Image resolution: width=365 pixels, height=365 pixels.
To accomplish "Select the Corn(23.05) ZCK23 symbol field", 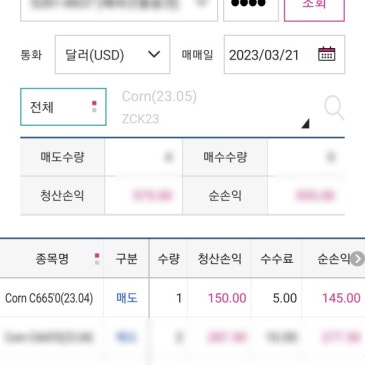I will click(213, 108).
